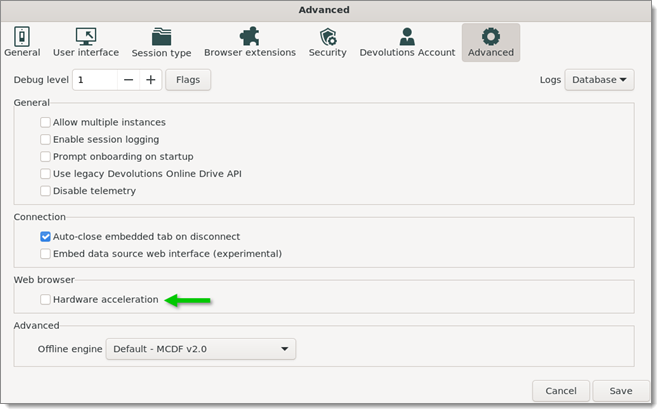Image resolution: width=662 pixels, height=414 pixels.
Task: Open the Session type folder icon
Action: [x=161, y=37]
